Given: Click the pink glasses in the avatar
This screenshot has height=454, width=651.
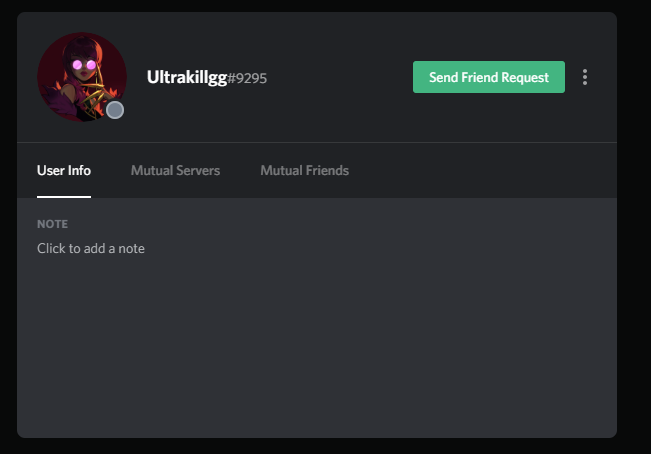Looking at the screenshot, I should (84, 65).
